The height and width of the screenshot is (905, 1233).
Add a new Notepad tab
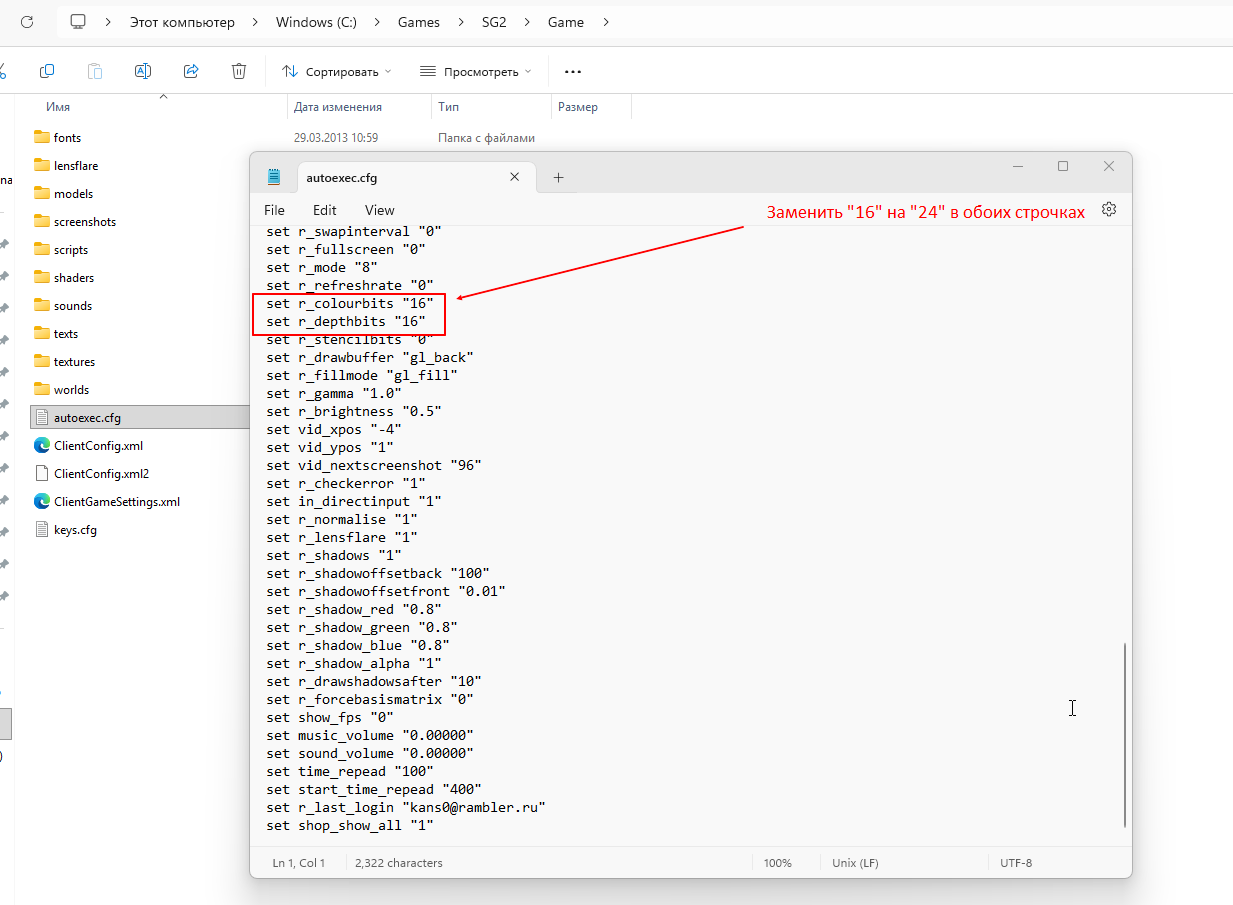558,177
